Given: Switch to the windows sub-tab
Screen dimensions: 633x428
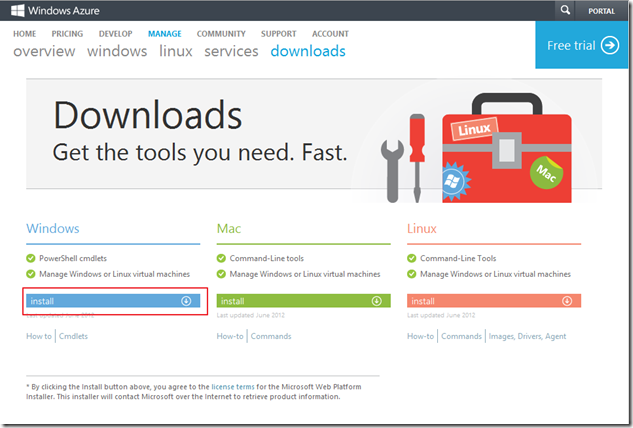Looking at the screenshot, I should (117, 51).
